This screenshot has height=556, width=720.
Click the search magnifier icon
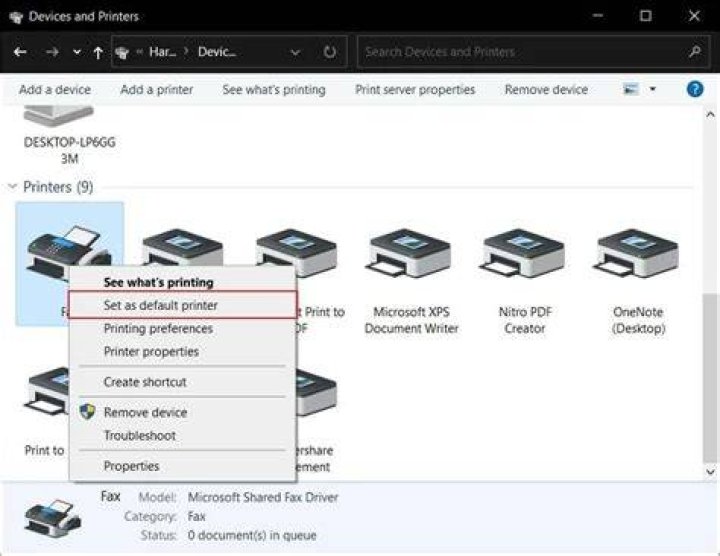[x=695, y=51]
